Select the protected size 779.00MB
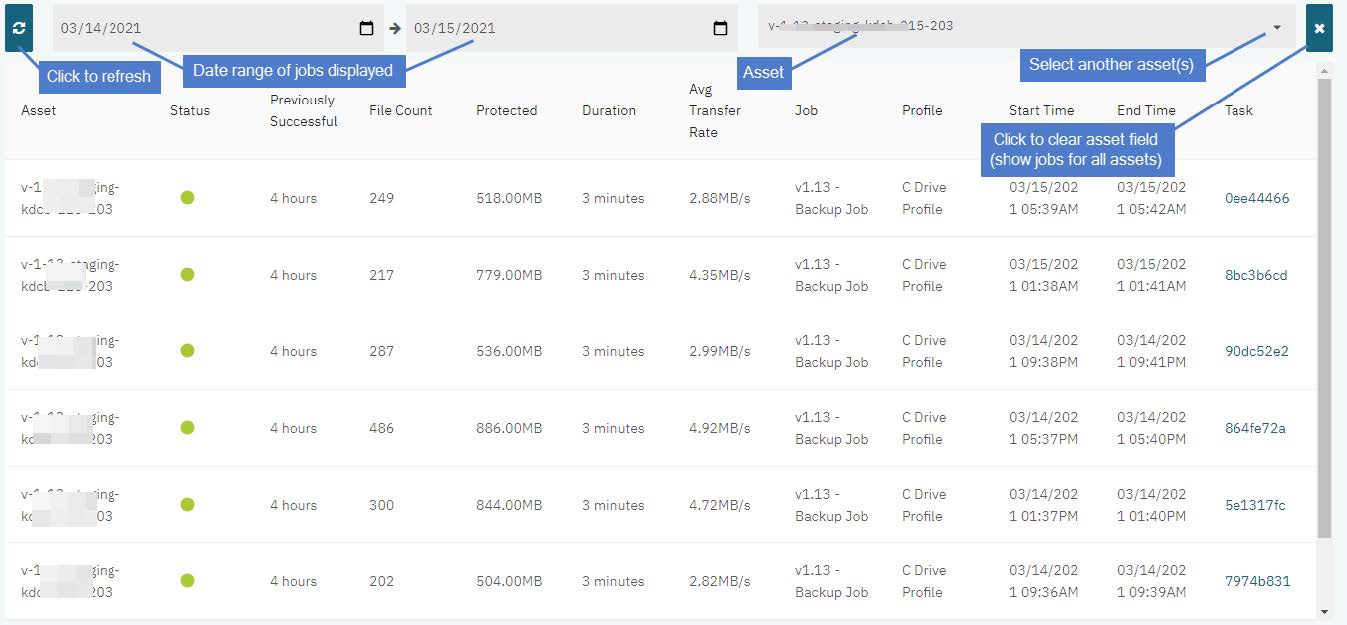The image size is (1347, 625). coord(509,275)
